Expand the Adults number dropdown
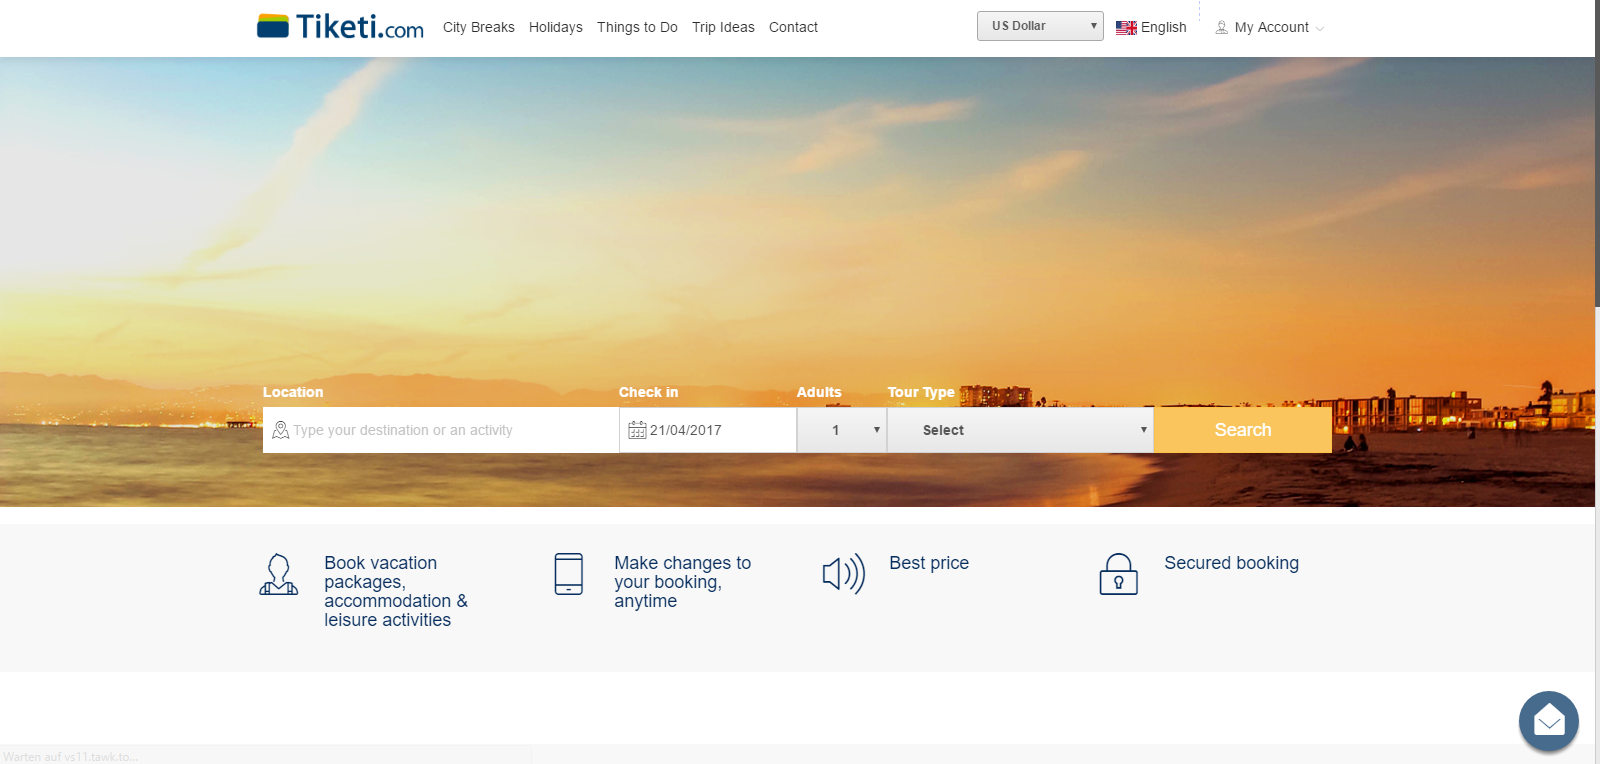 842,430
